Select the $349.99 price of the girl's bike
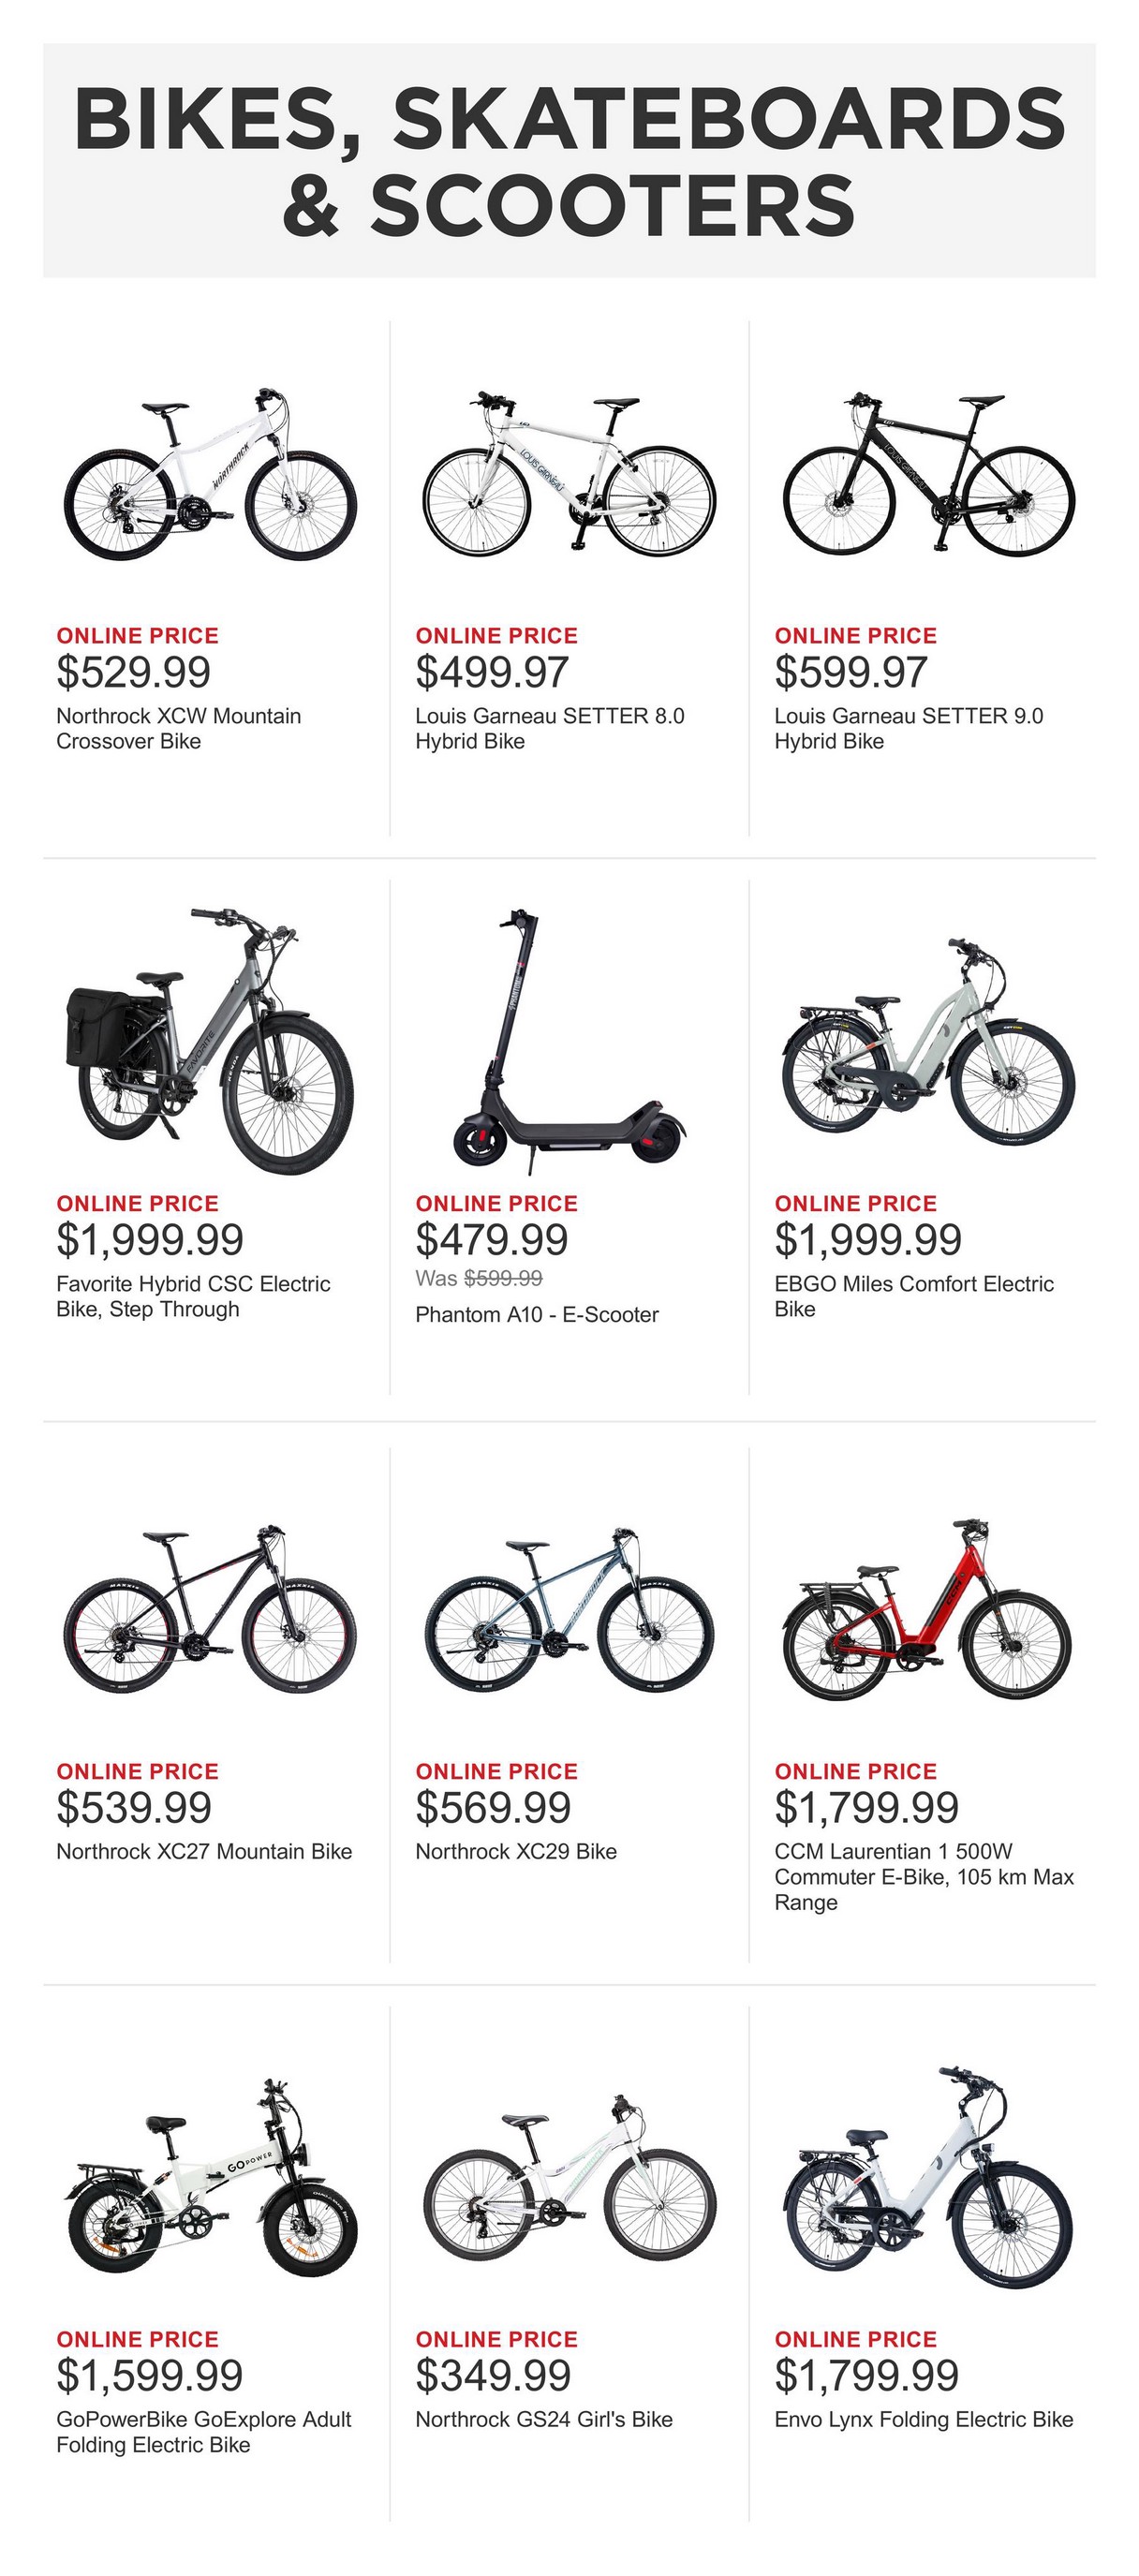1139x2576 pixels. 493,2375
